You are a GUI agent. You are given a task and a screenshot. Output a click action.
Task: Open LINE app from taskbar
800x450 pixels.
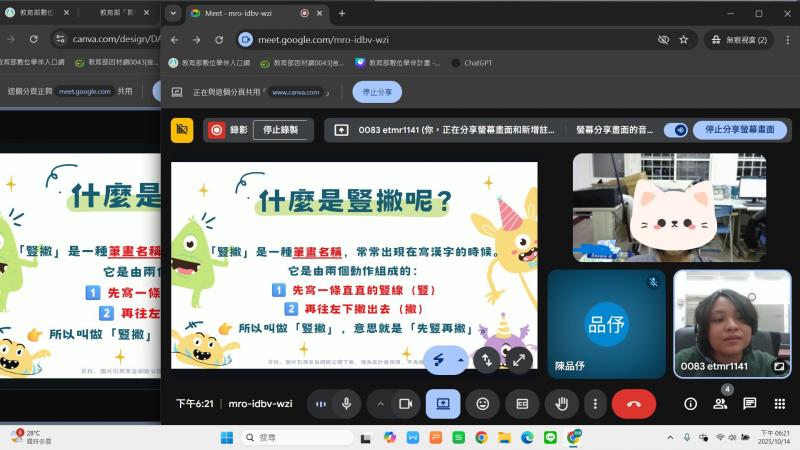click(551, 438)
